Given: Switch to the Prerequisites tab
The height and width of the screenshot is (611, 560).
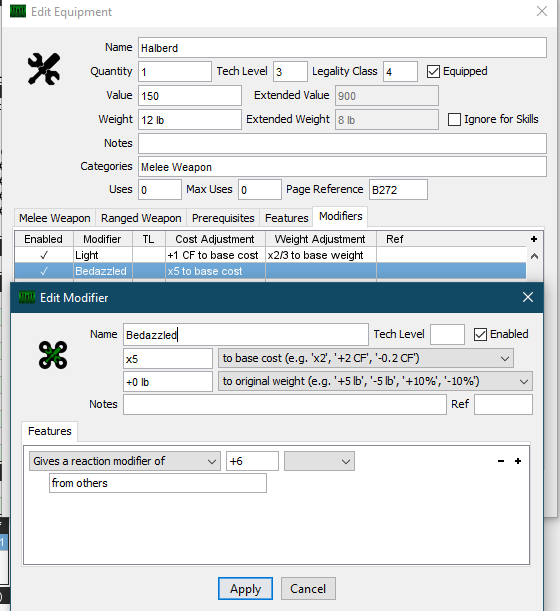Looking at the screenshot, I should [x=223, y=218].
